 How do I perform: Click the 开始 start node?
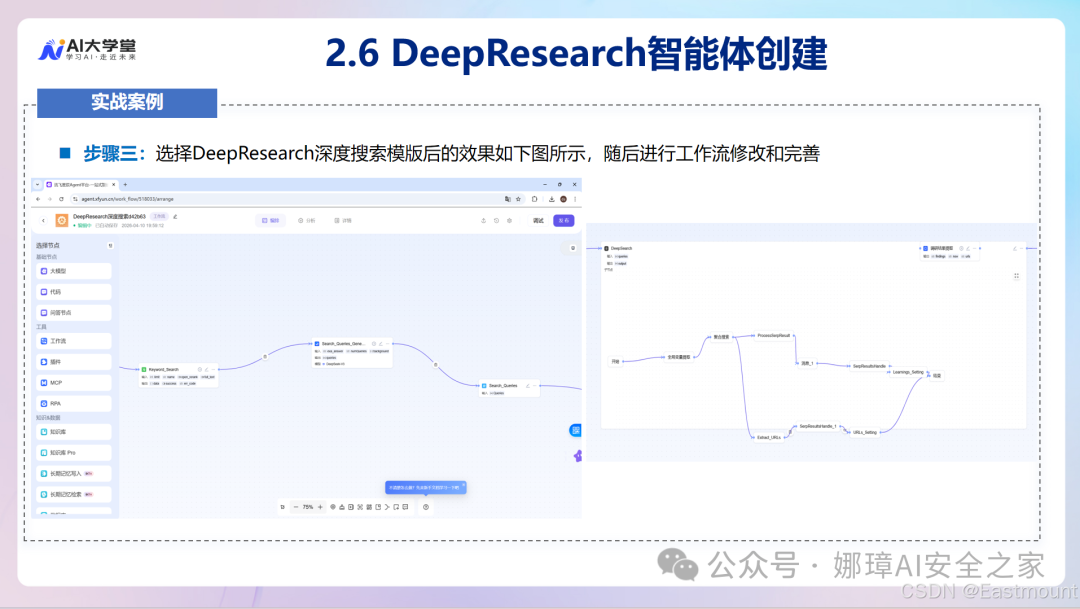pyautogui.click(x=615, y=361)
